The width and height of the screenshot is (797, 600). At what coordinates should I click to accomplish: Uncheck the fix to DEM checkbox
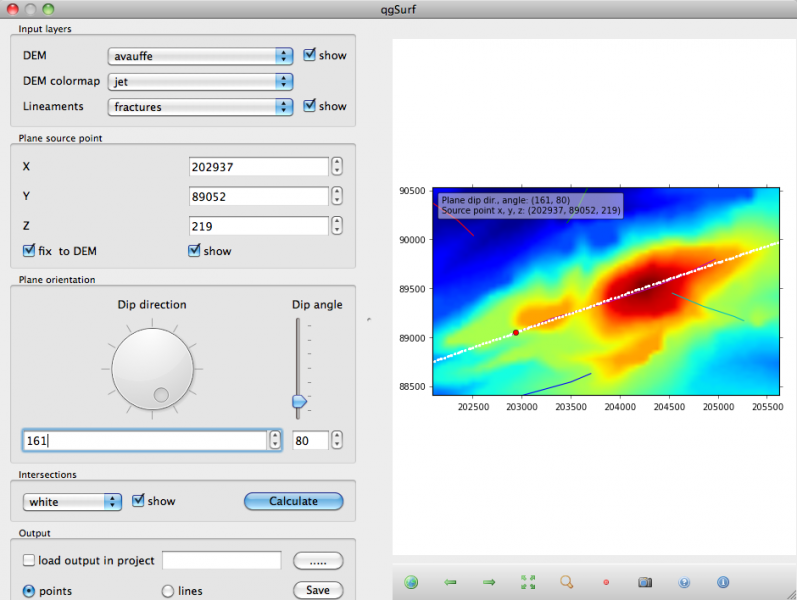[x=29, y=250]
